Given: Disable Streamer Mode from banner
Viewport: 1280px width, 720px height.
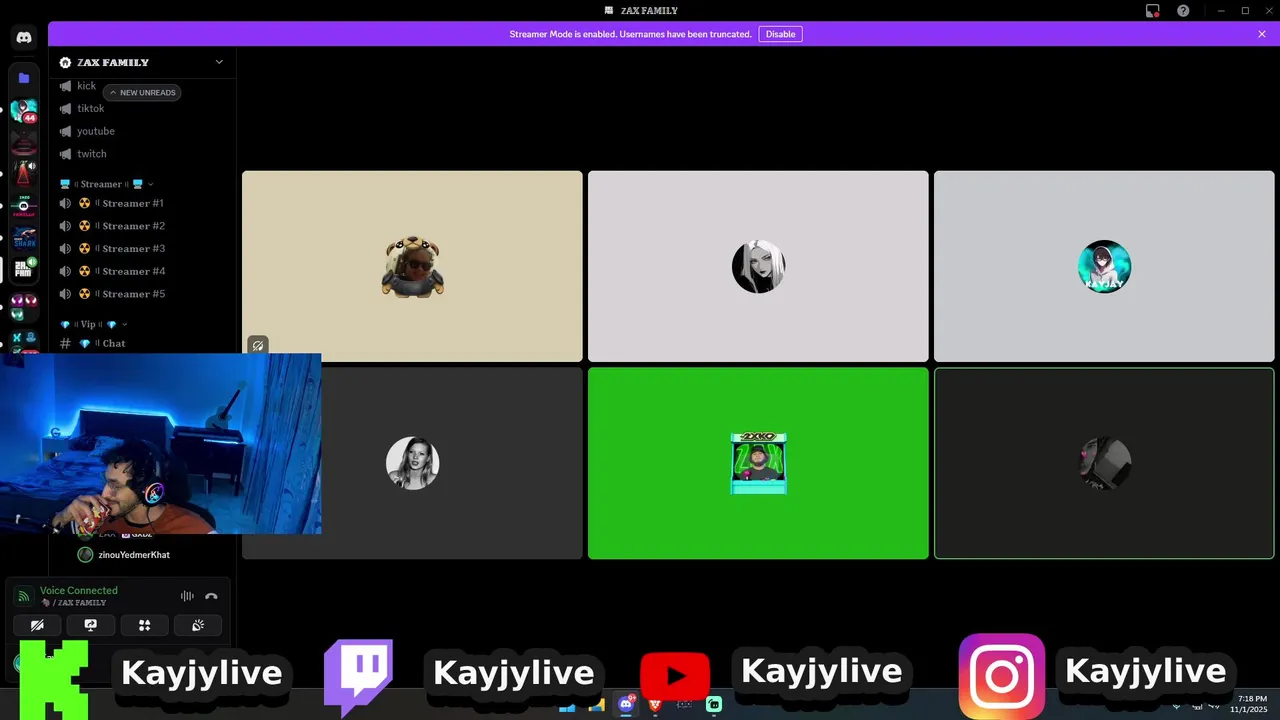Looking at the screenshot, I should [x=780, y=34].
